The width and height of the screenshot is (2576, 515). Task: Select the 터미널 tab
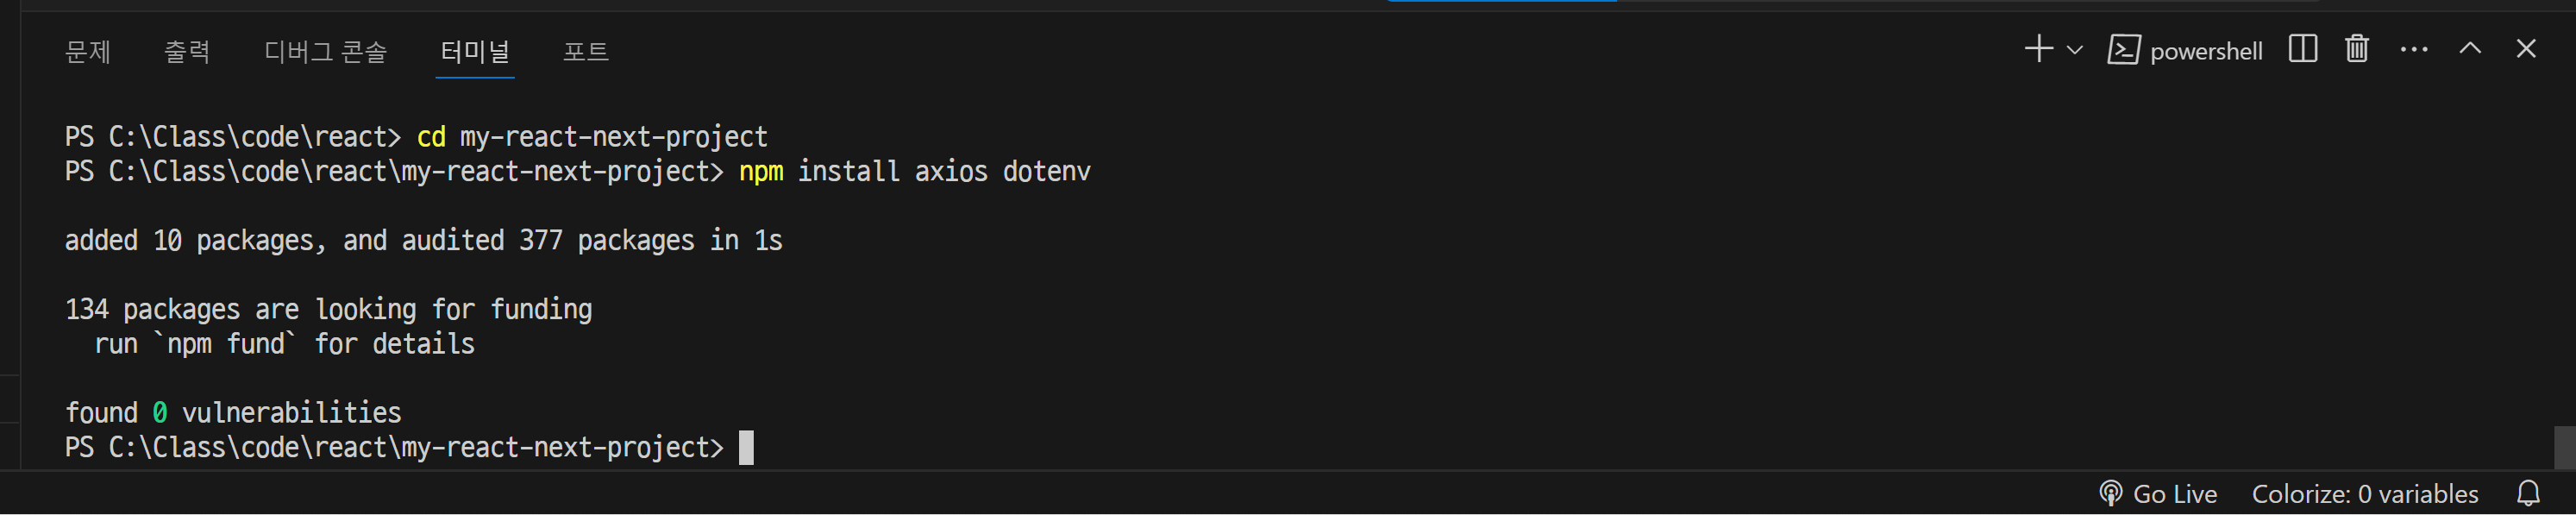tap(475, 52)
